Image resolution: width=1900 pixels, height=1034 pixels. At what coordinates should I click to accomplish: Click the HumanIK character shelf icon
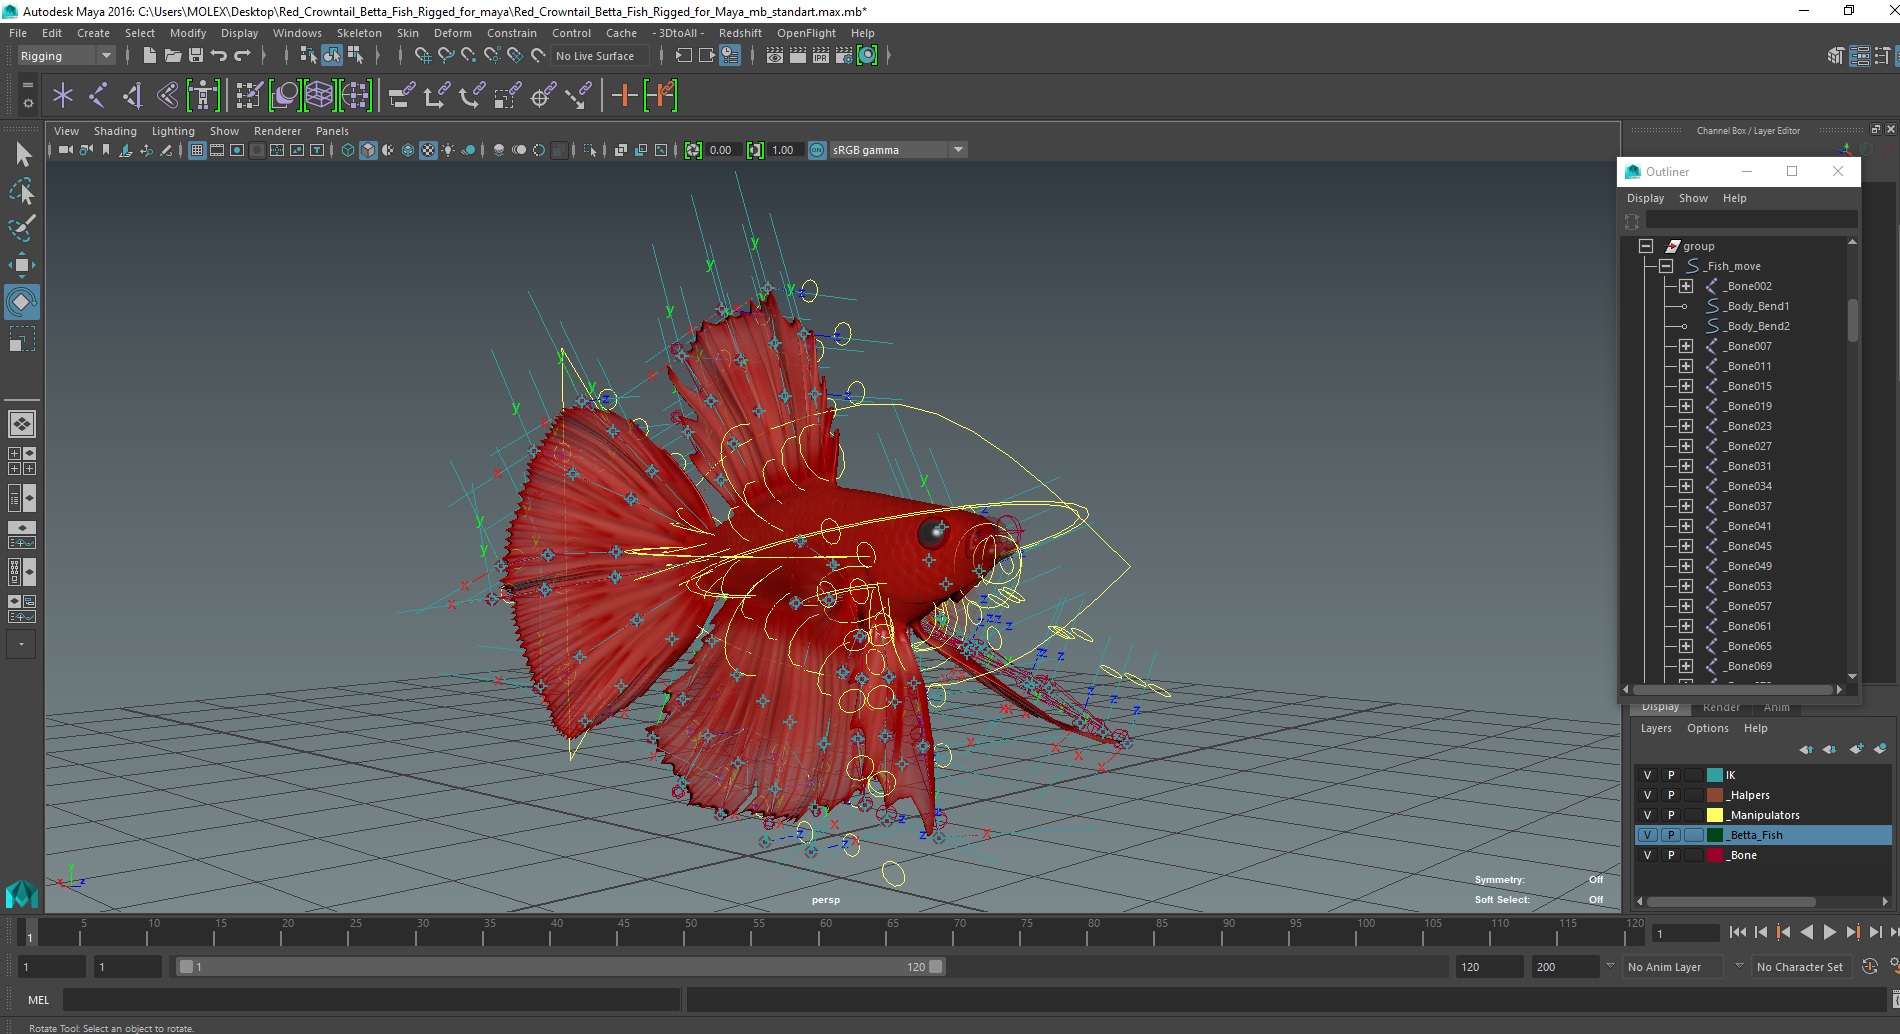point(203,96)
